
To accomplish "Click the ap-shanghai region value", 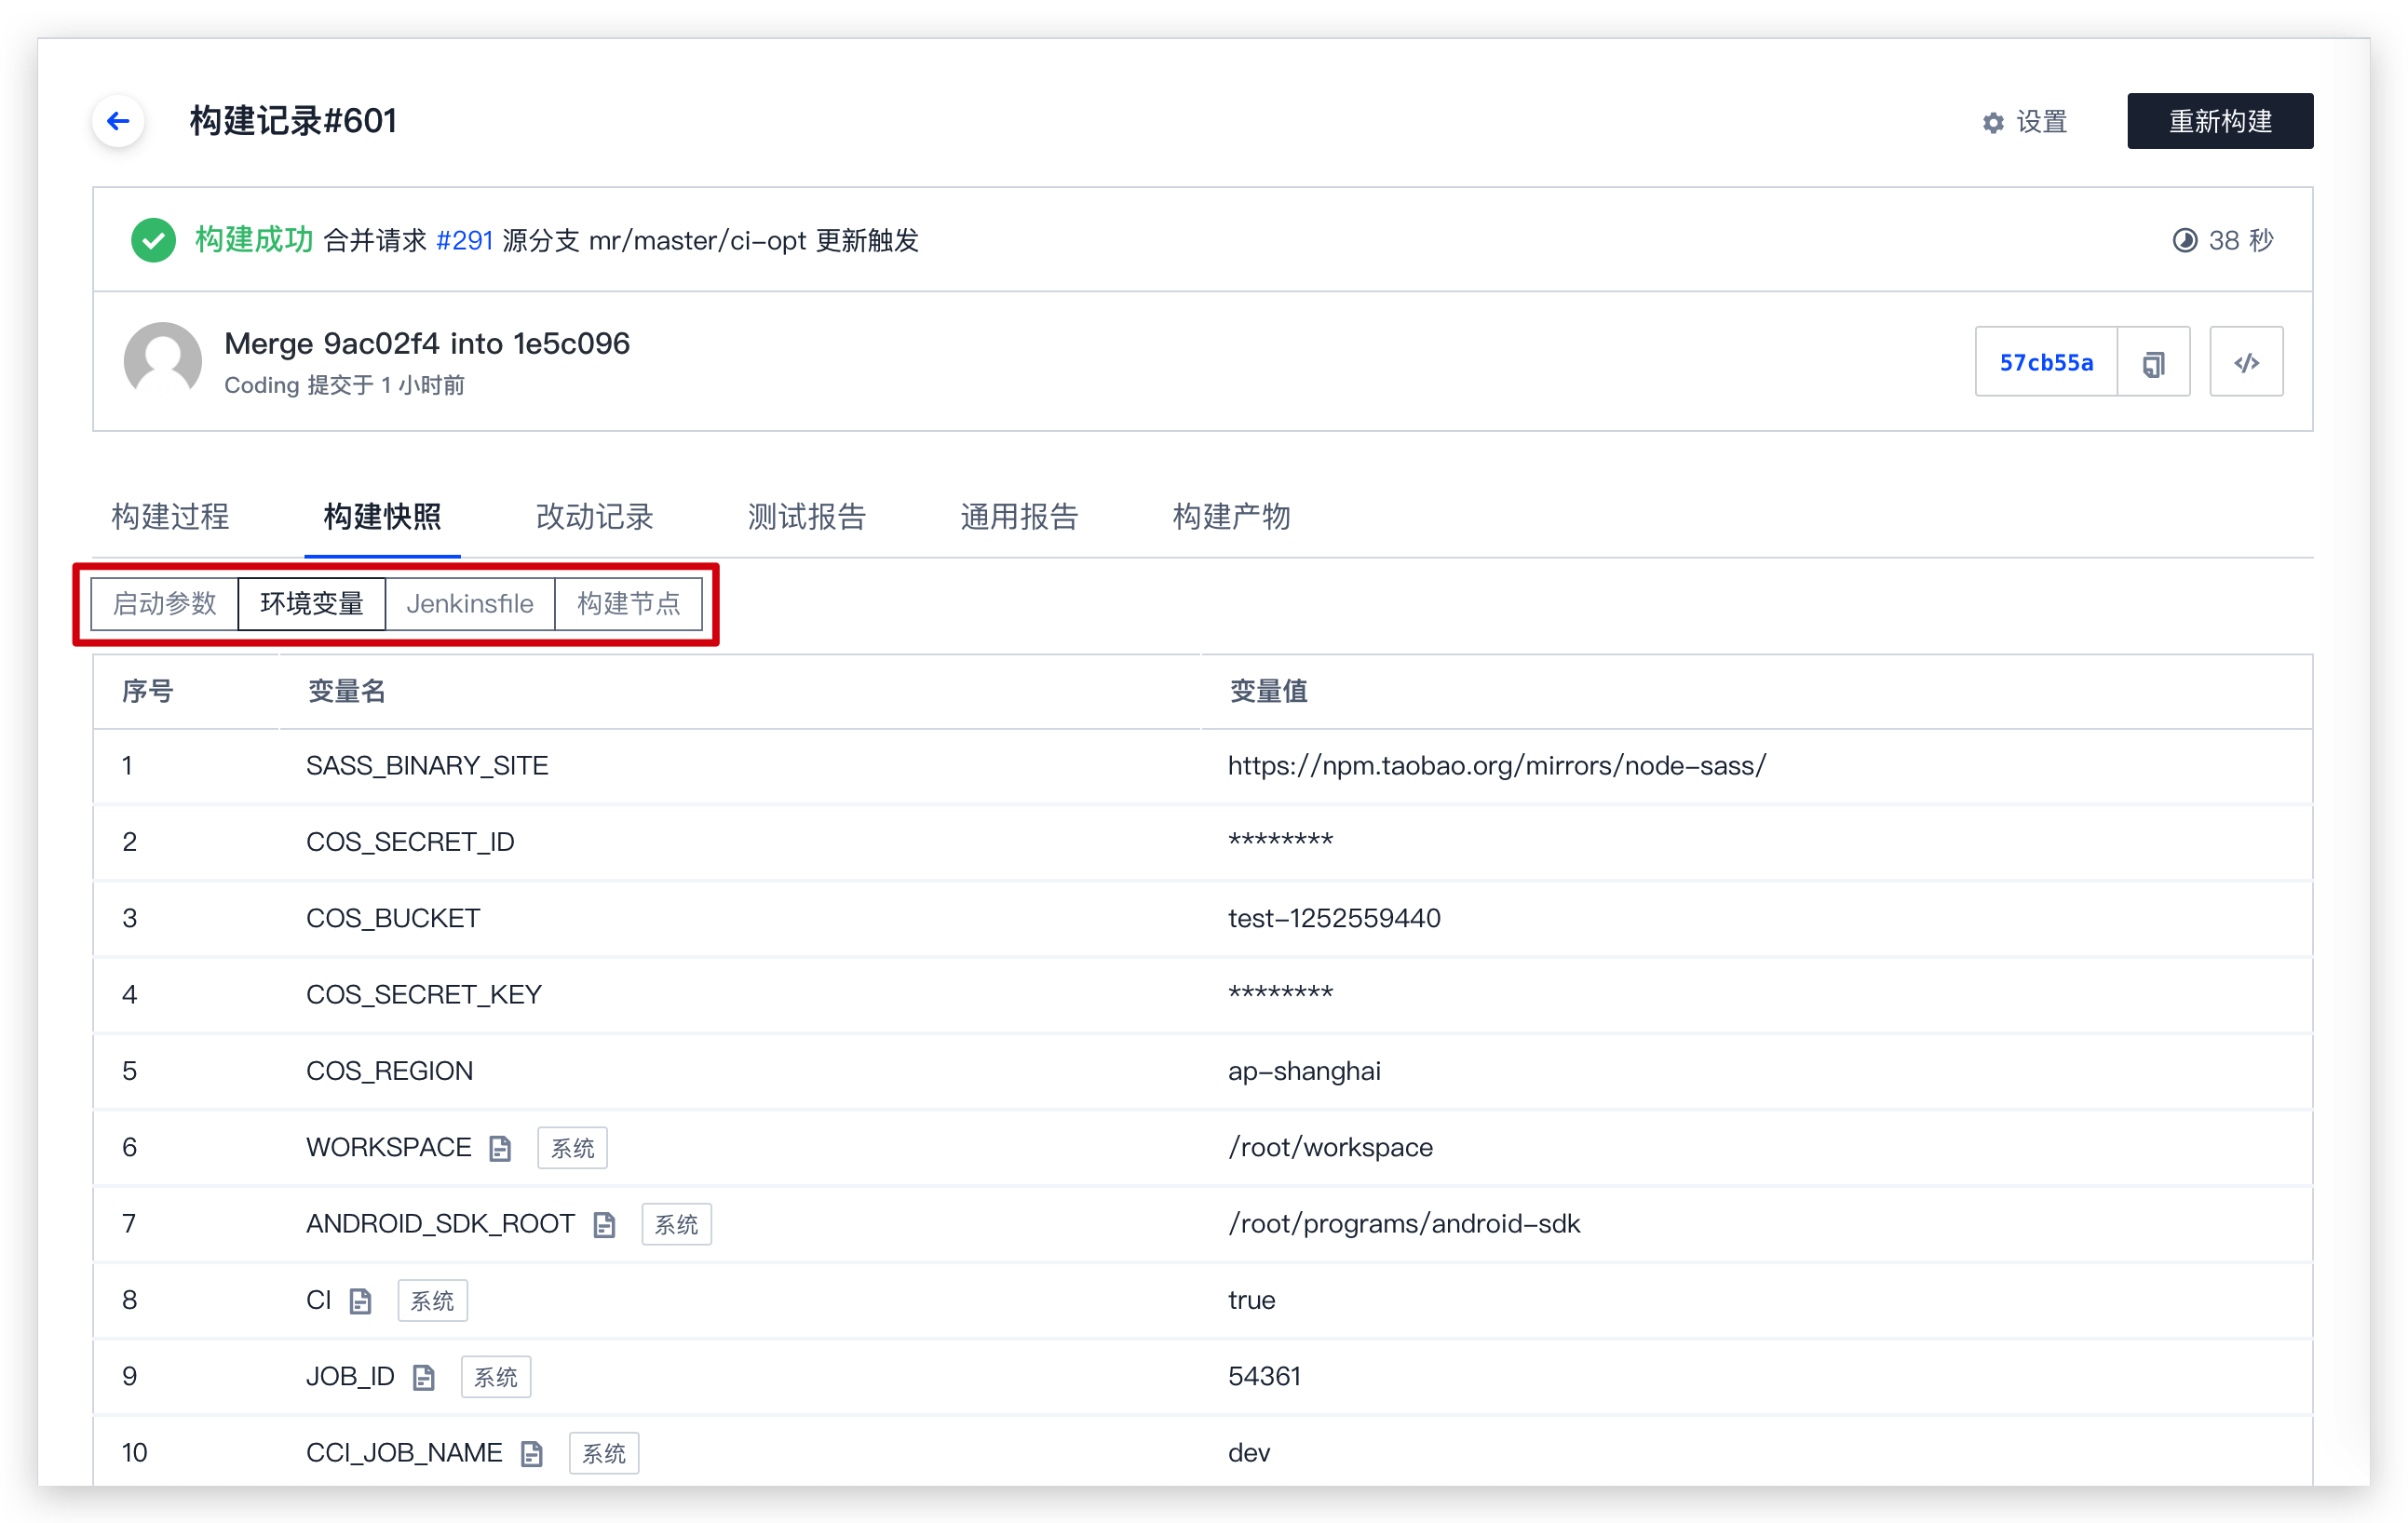I will coord(1304,1071).
